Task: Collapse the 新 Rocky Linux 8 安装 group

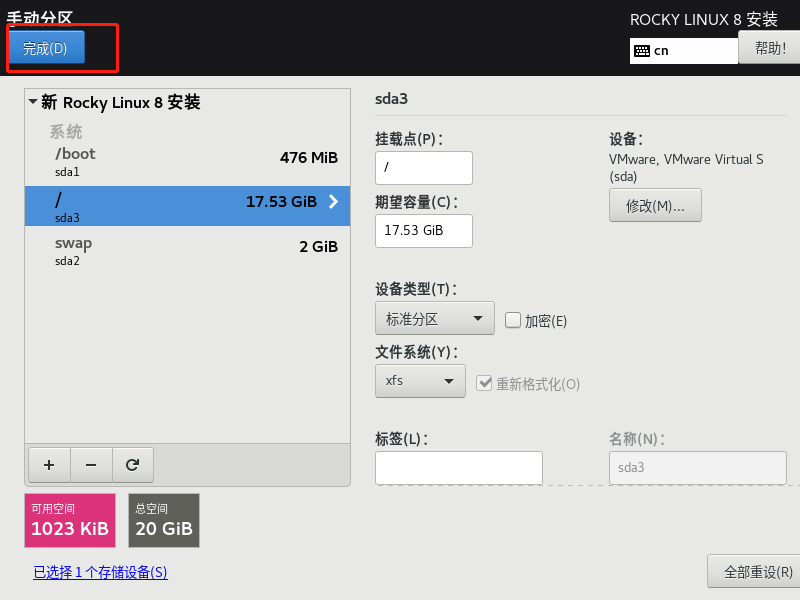Action: pos(33,102)
